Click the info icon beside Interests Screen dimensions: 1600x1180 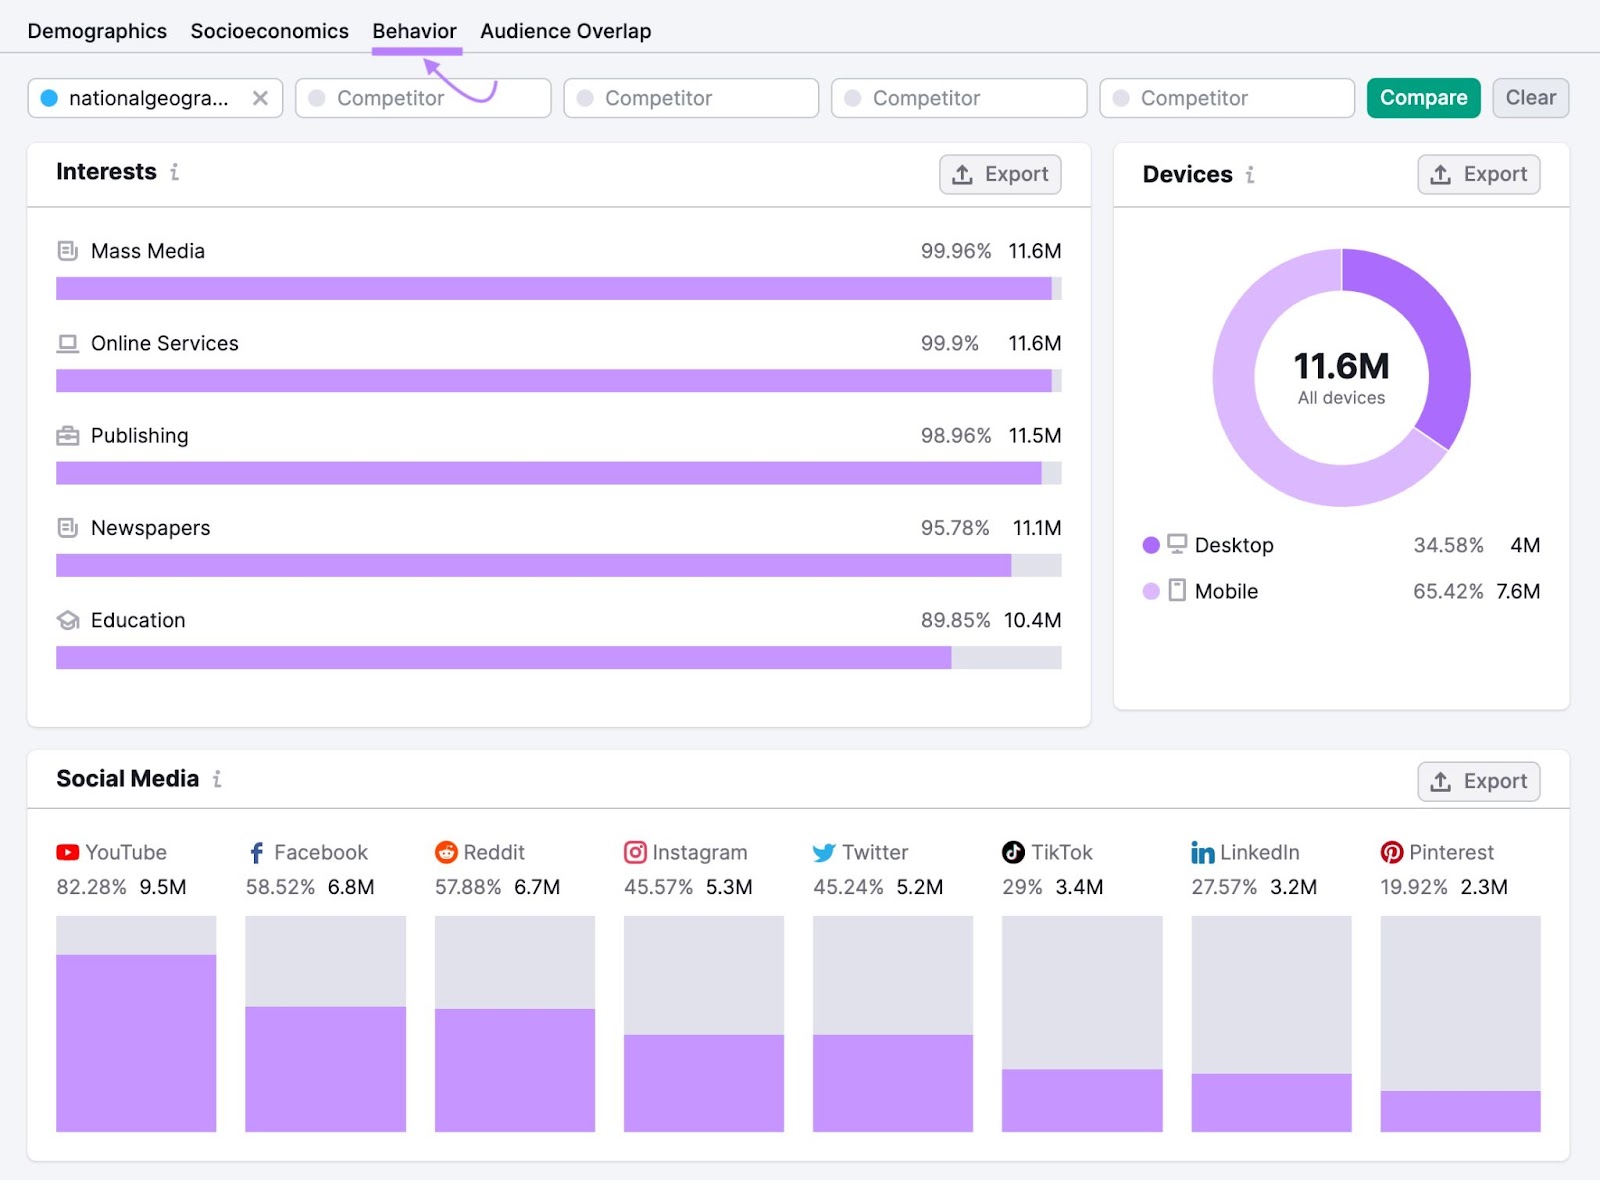point(174,172)
